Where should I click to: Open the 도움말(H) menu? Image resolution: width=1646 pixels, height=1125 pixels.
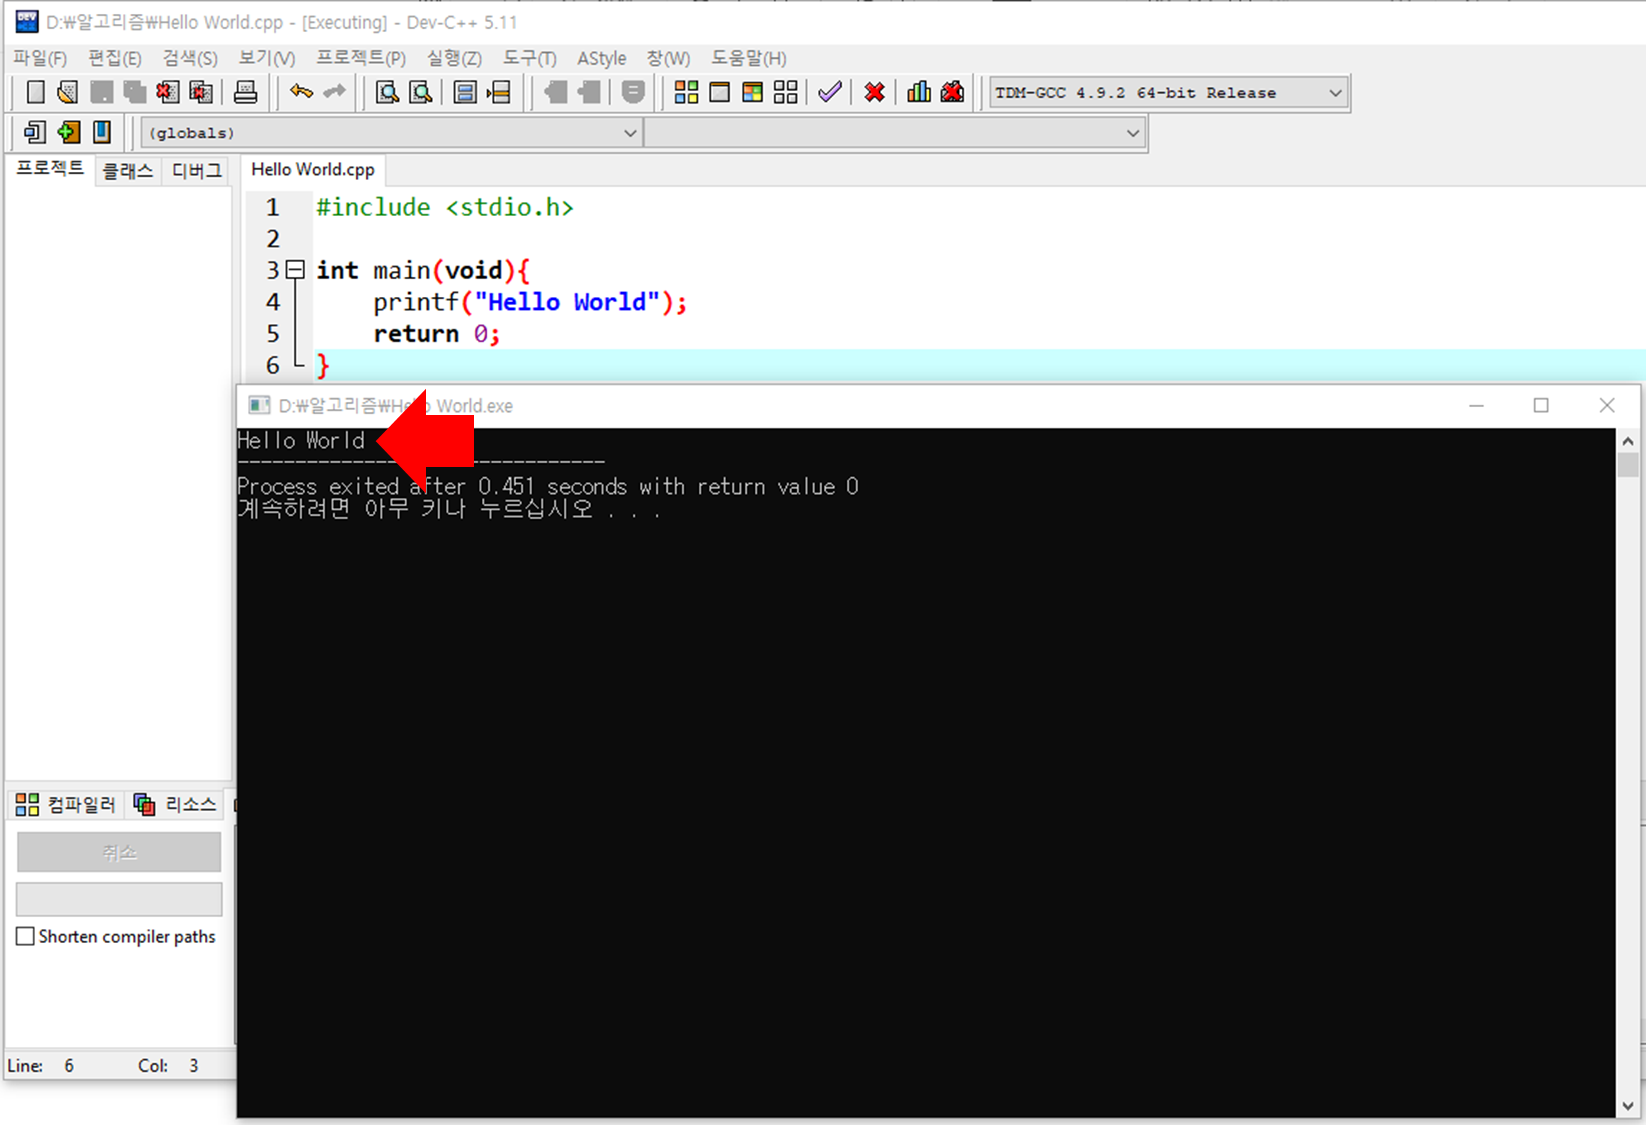[x=749, y=58]
